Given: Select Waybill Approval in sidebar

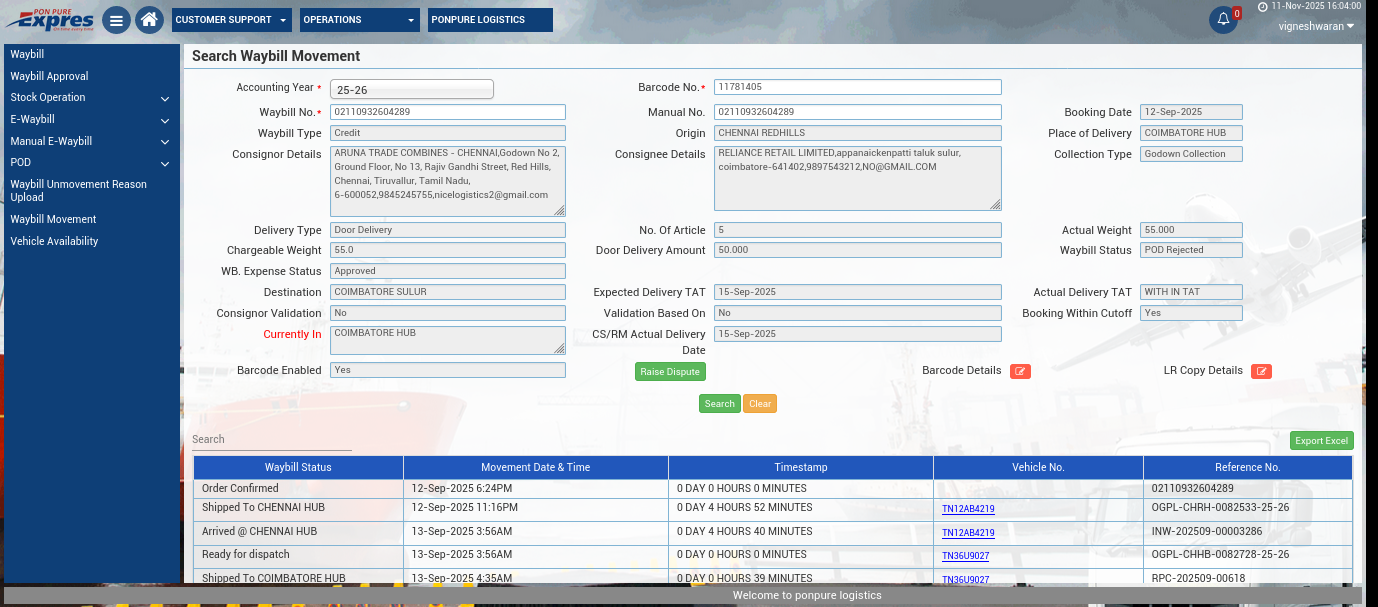Looking at the screenshot, I should click(50, 76).
